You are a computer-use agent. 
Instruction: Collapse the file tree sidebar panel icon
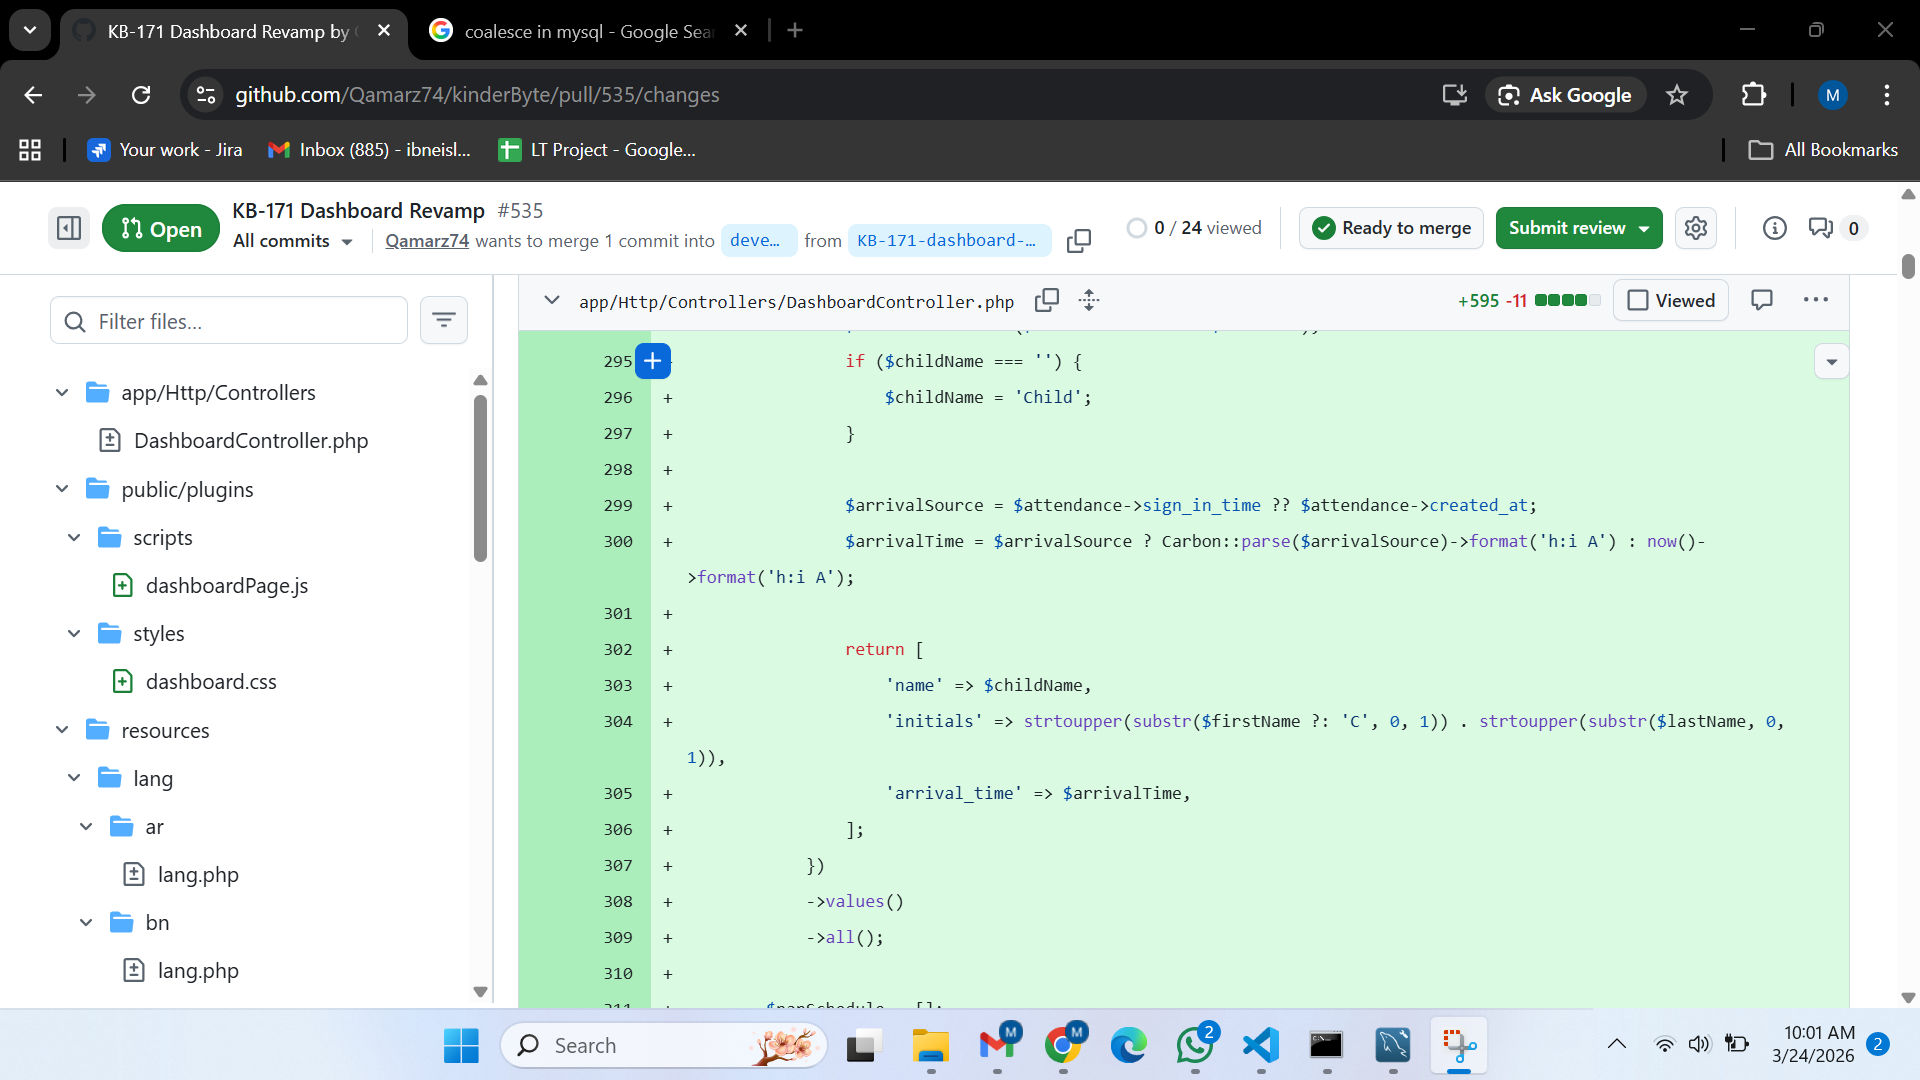69,228
